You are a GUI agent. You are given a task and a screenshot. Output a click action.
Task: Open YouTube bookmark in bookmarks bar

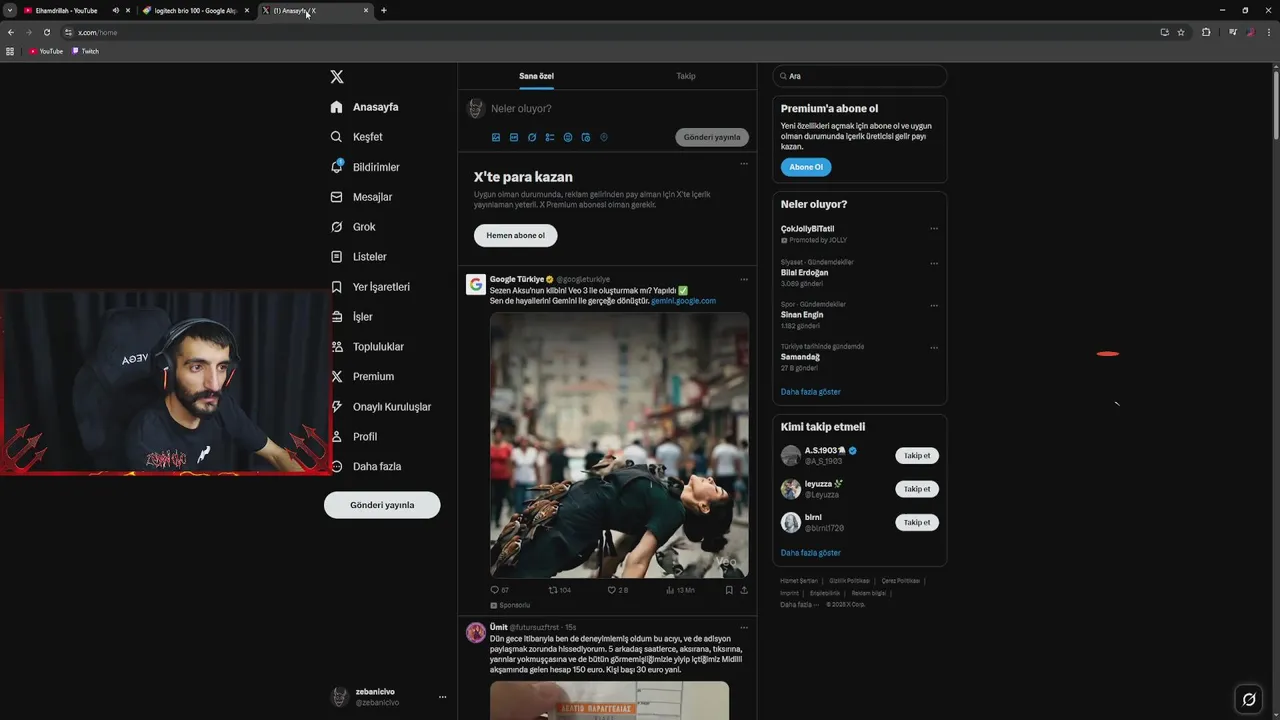tap(46, 51)
